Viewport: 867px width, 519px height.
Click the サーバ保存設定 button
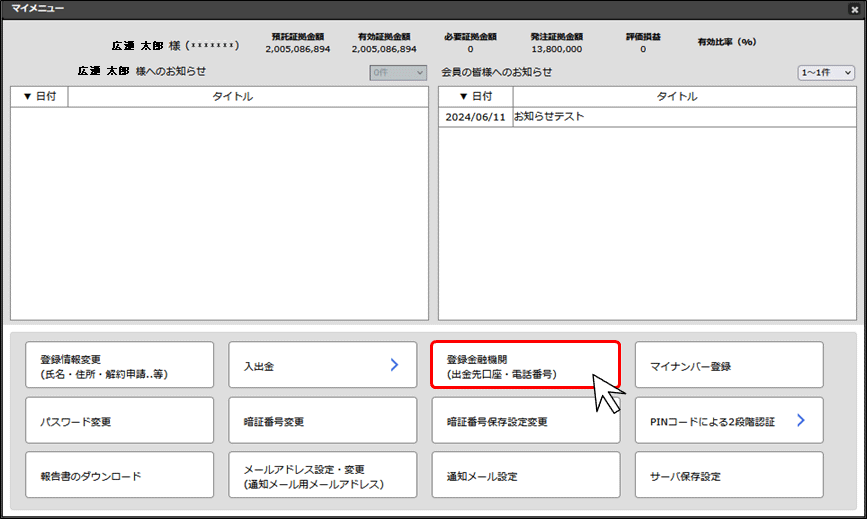729,476
